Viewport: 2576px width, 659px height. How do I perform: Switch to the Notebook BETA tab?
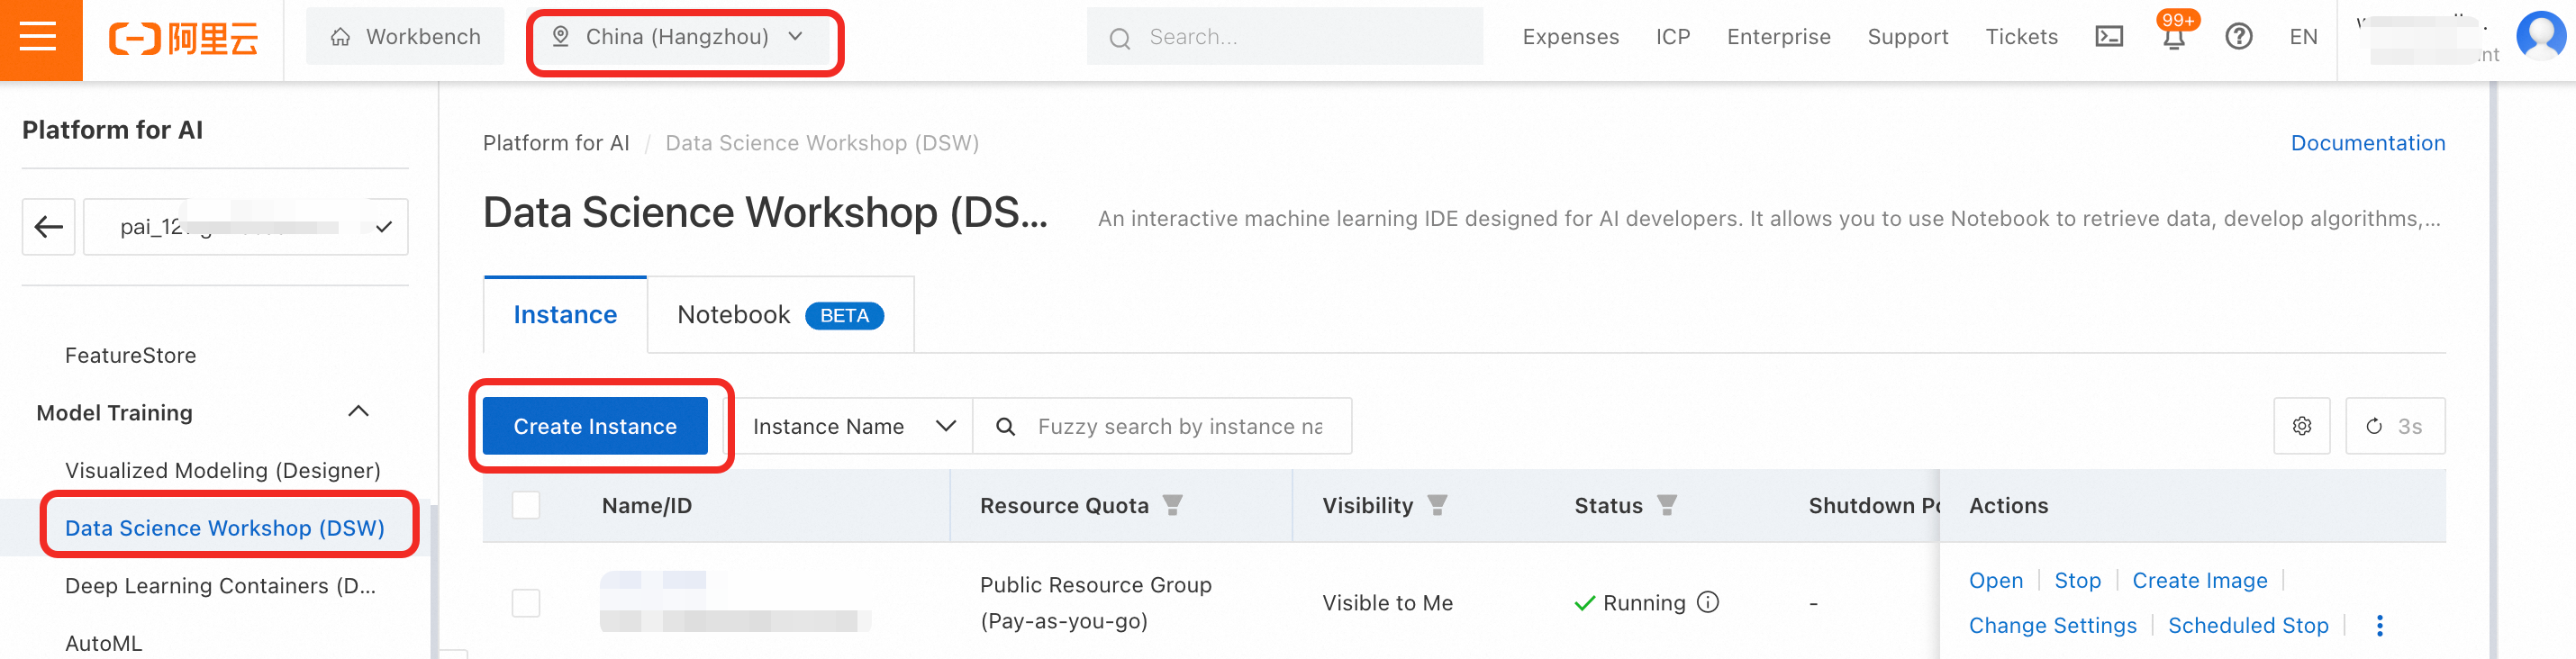pyautogui.click(x=779, y=315)
